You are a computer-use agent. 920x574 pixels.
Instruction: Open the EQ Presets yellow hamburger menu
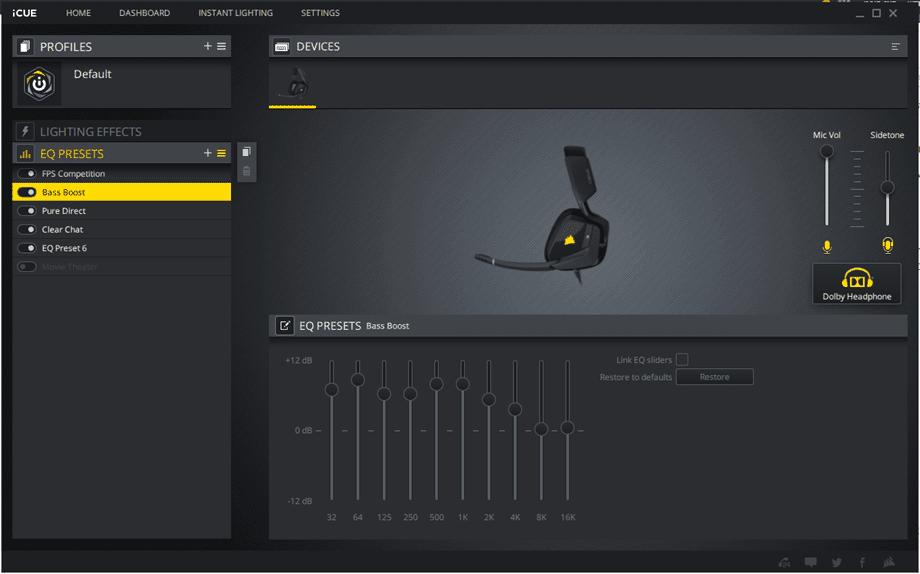[x=221, y=153]
